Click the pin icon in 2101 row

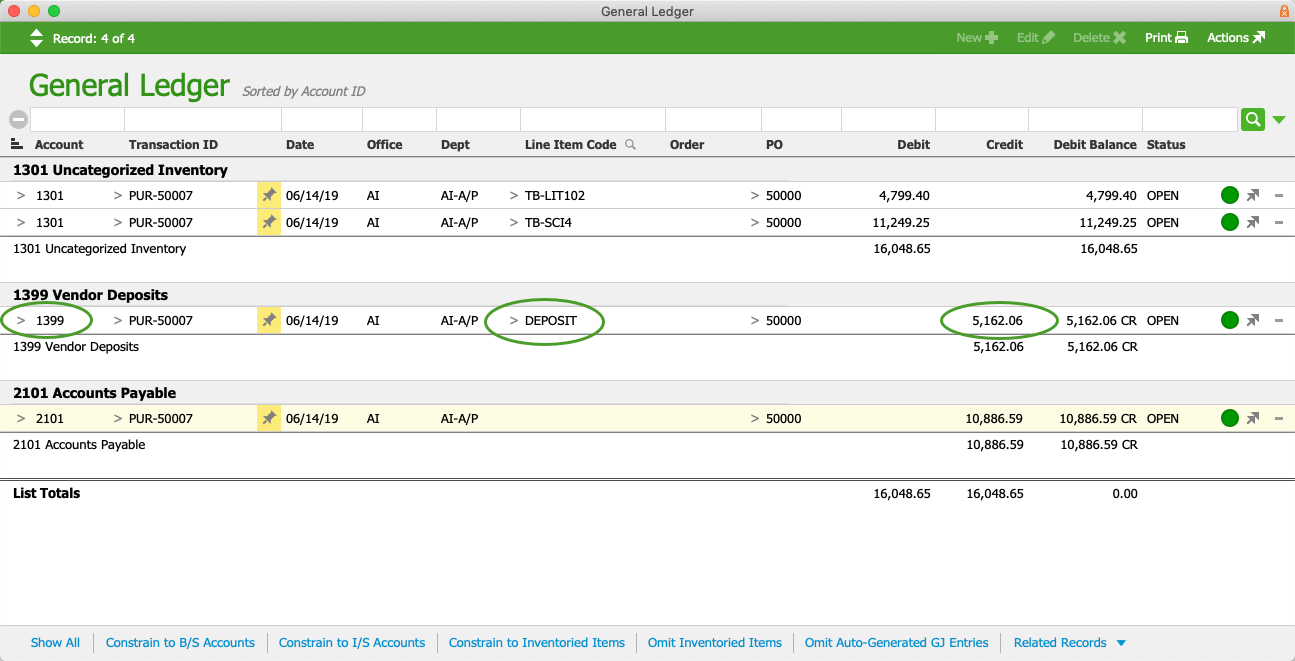(269, 418)
